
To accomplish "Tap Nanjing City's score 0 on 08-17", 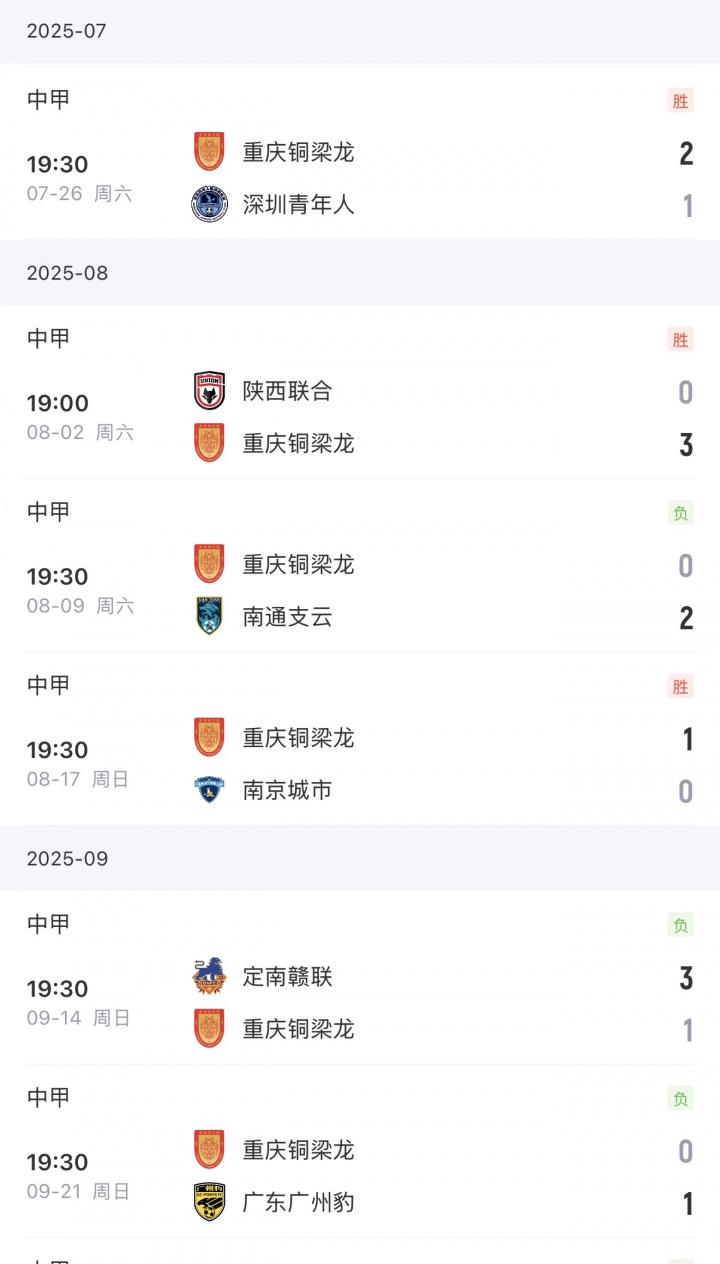I will click(x=686, y=791).
